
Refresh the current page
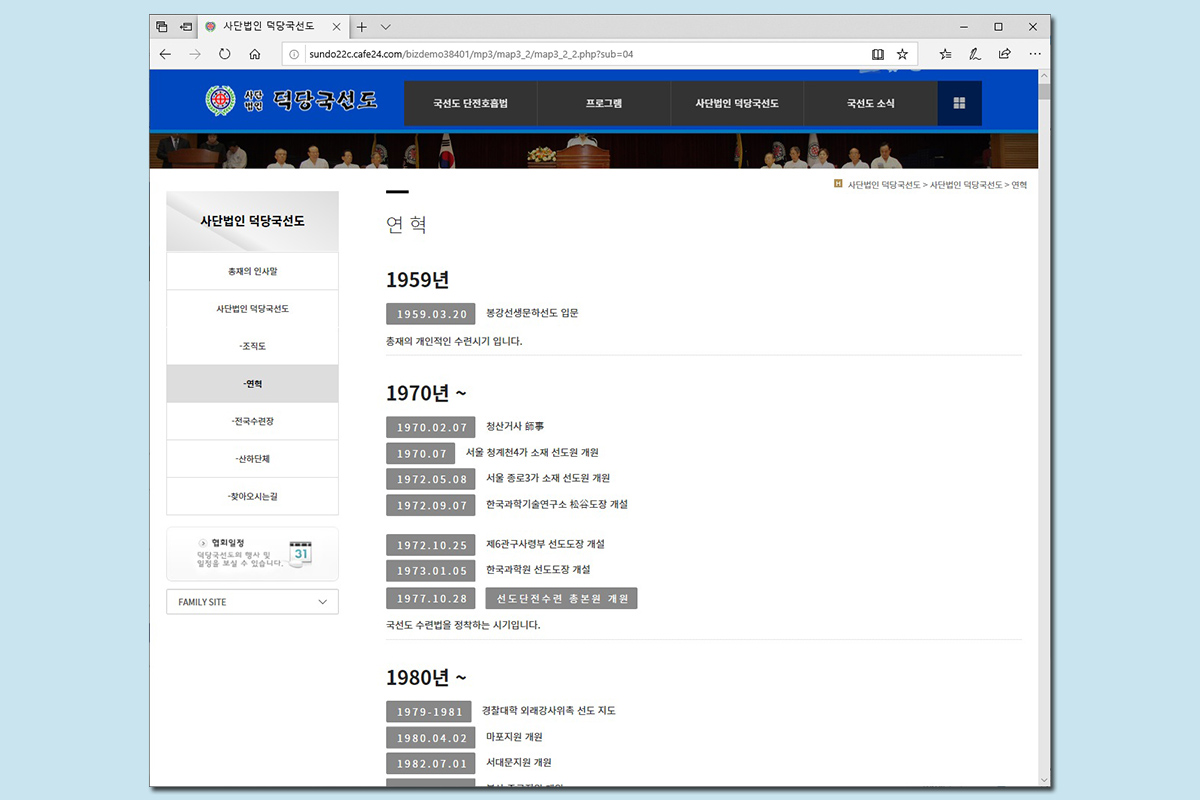pos(225,54)
